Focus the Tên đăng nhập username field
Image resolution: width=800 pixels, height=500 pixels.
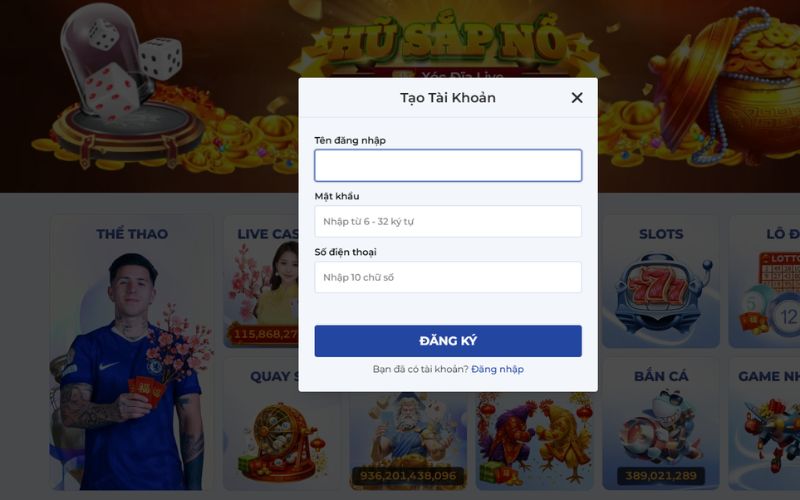448,165
